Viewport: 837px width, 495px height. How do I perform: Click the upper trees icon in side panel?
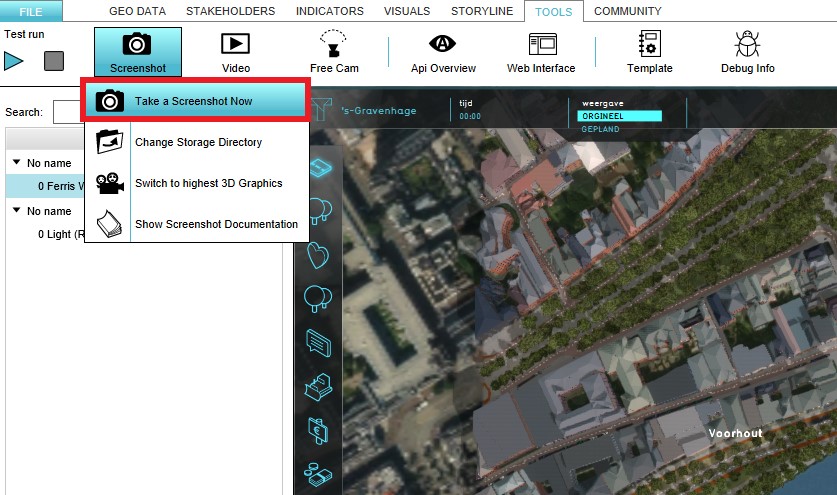click(319, 210)
